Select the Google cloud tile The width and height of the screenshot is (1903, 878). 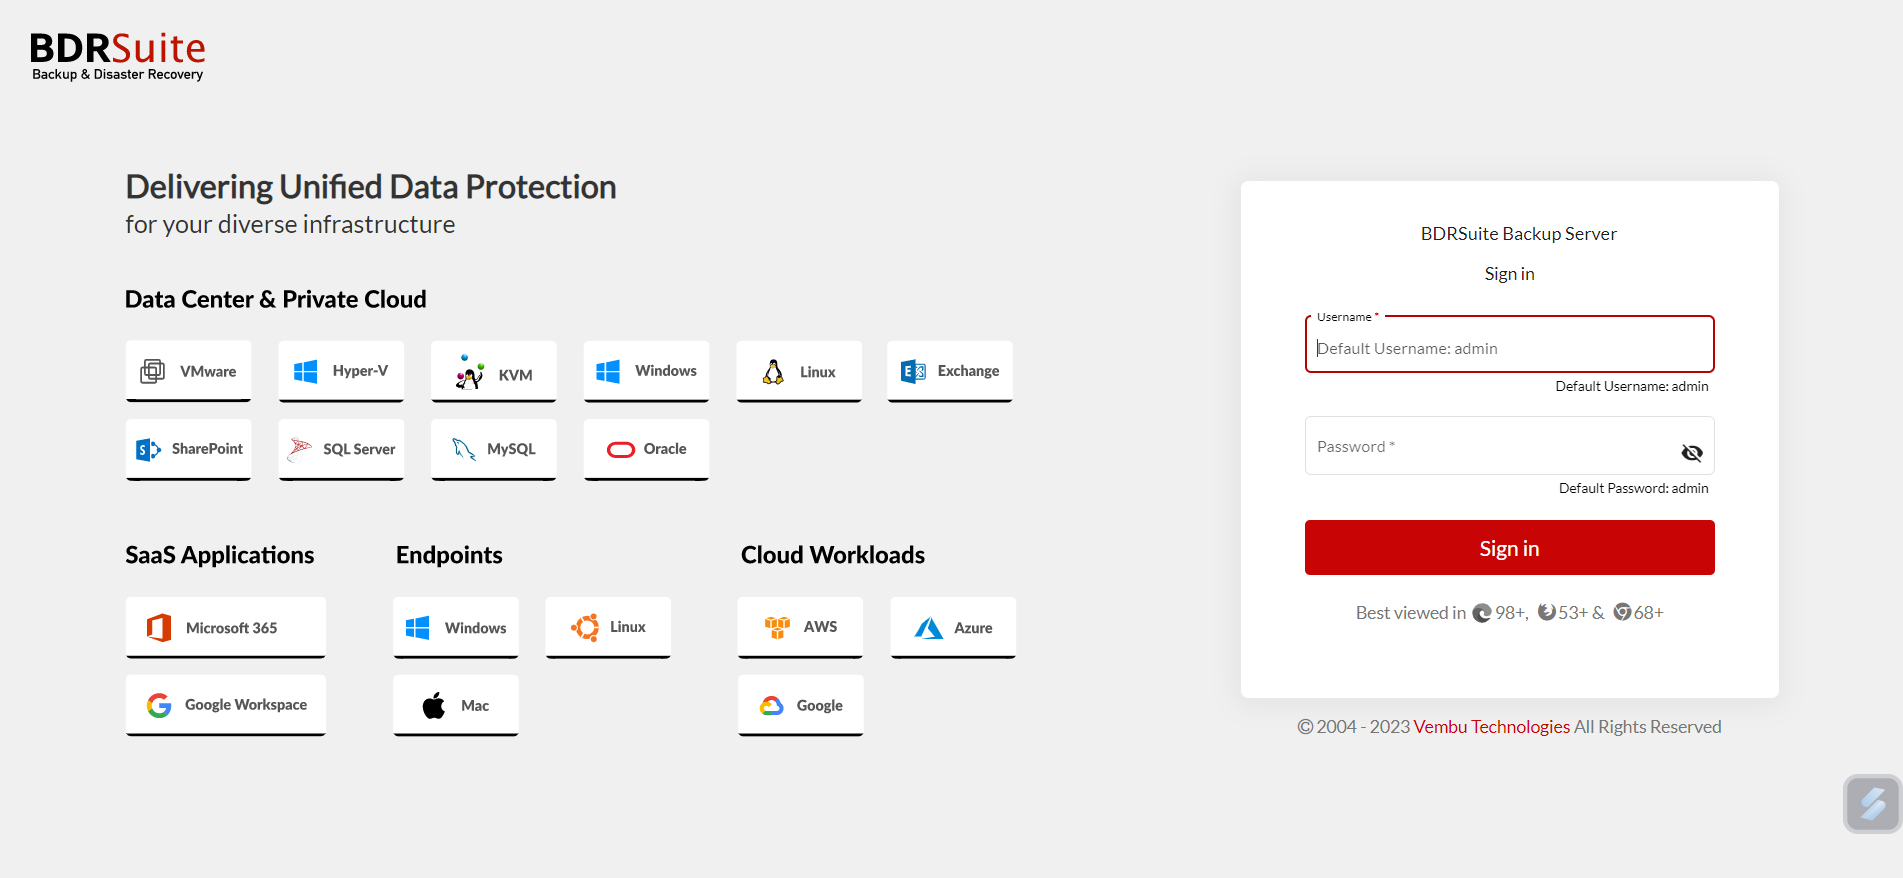pyautogui.click(x=800, y=705)
